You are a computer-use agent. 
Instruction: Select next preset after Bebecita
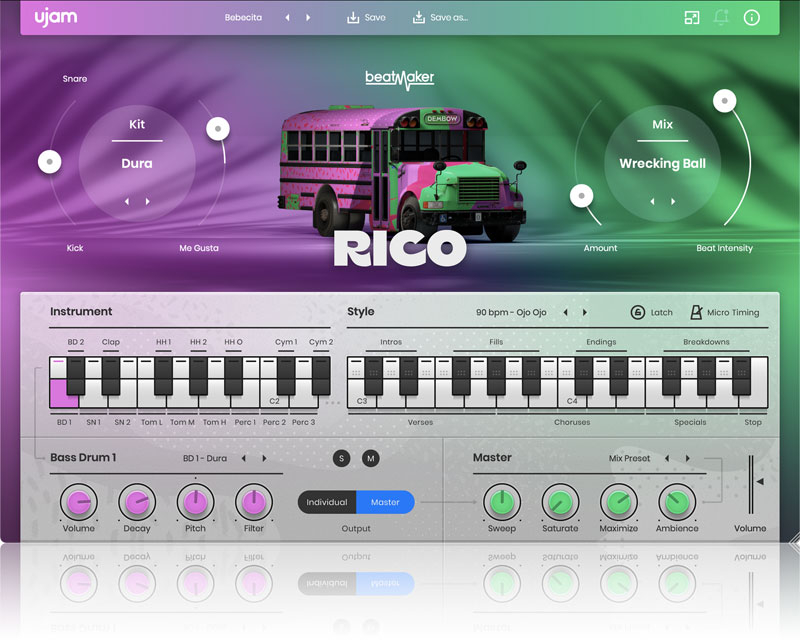click(x=308, y=18)
